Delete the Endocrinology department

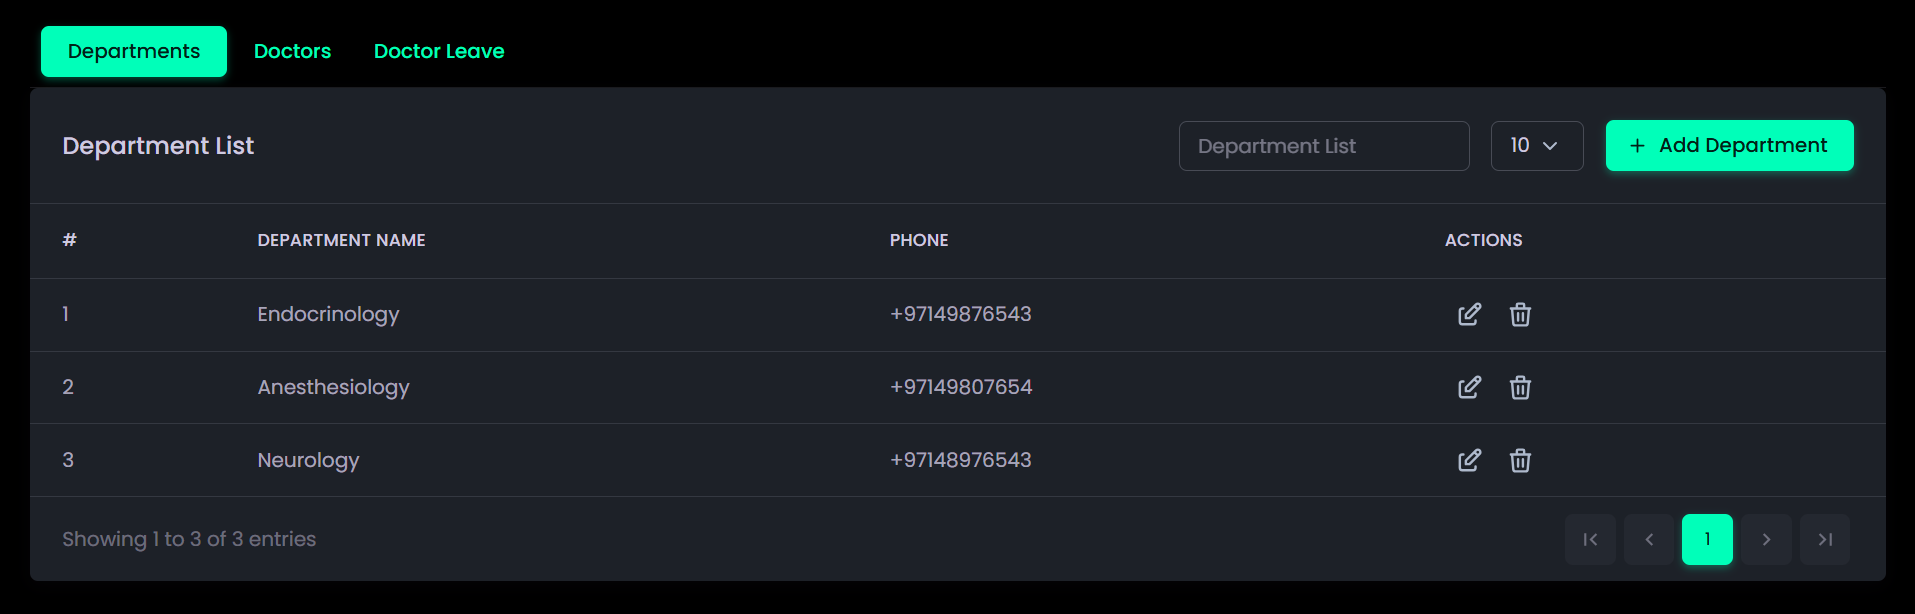[1520, 315]
